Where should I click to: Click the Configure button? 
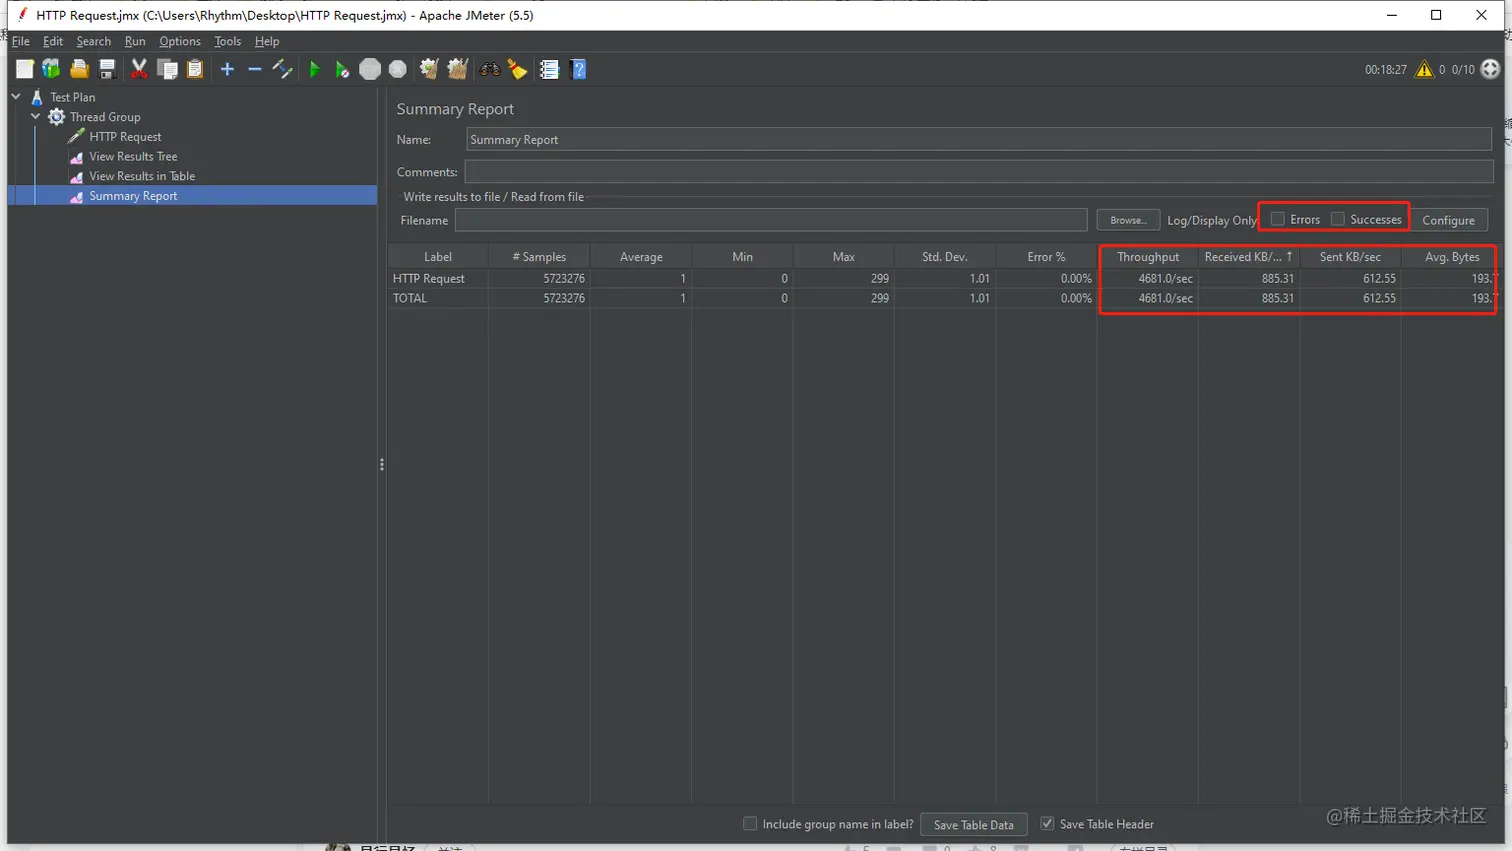point(1448,220)
